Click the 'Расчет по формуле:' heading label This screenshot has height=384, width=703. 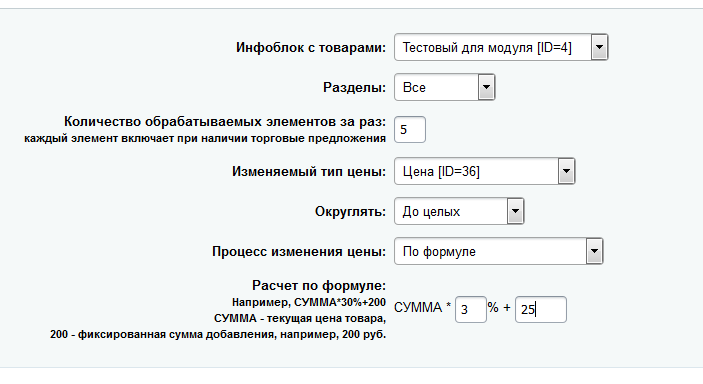click(319, 285)
